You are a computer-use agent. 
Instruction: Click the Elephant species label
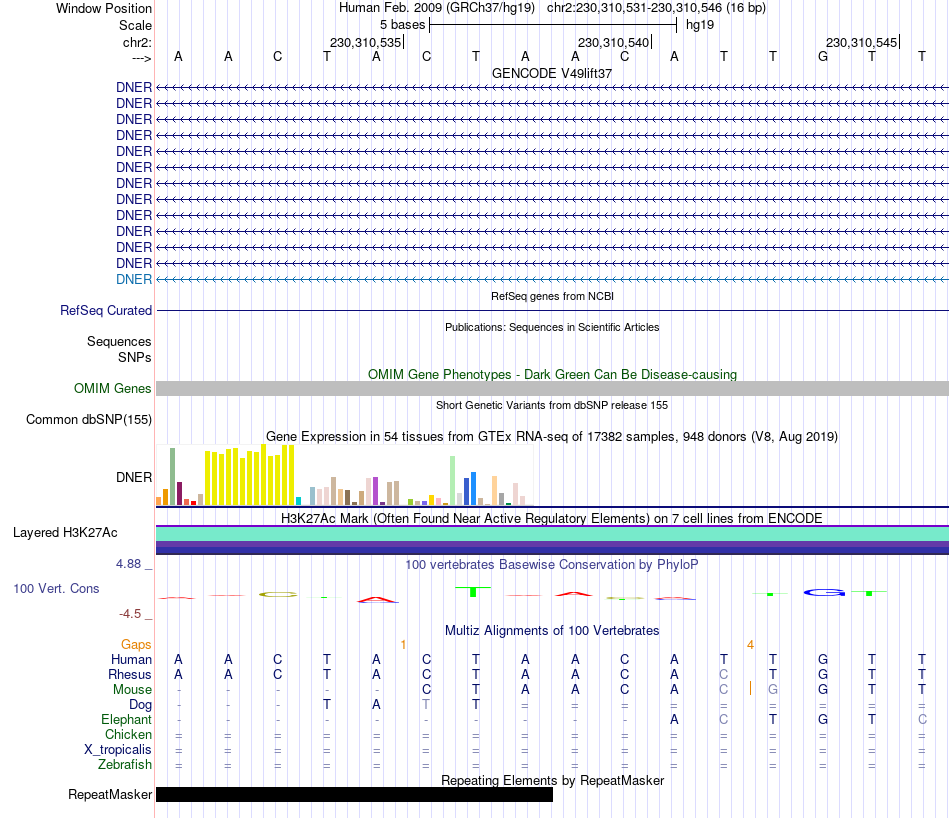coord(126,719)
